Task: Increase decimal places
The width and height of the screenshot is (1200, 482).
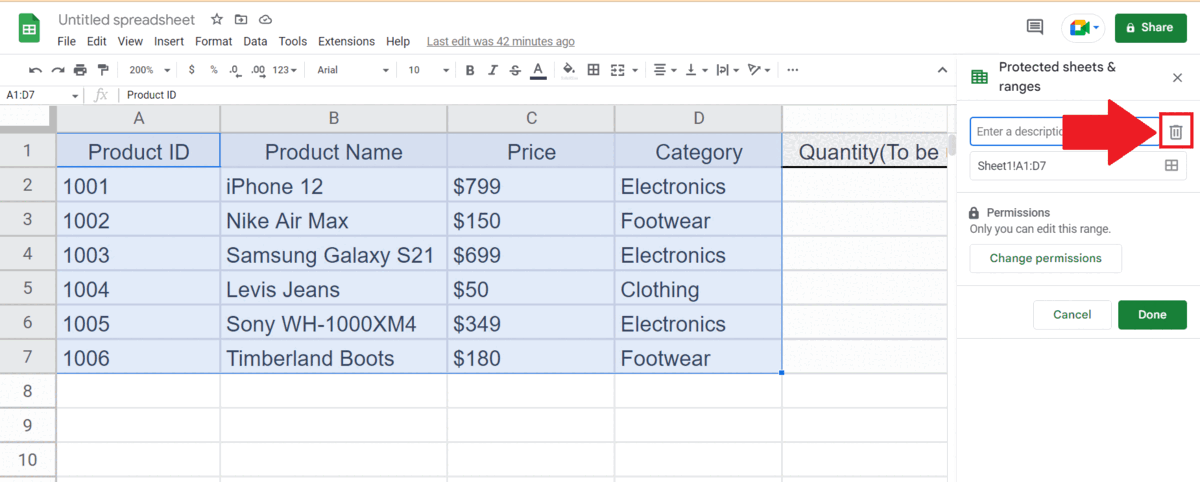Action: 258,70
